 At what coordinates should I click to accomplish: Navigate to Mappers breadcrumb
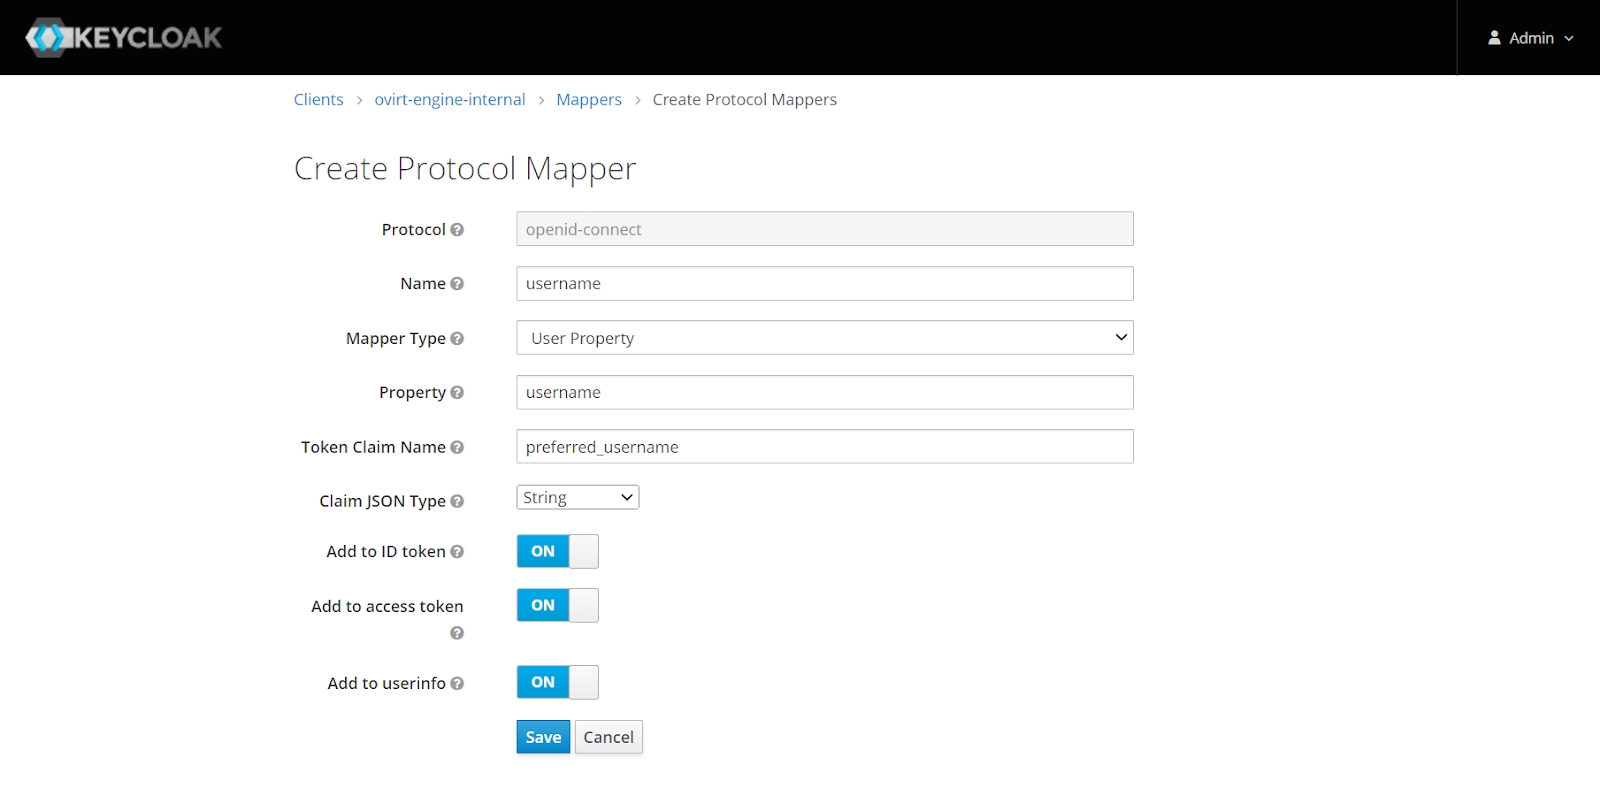point(588,100)
